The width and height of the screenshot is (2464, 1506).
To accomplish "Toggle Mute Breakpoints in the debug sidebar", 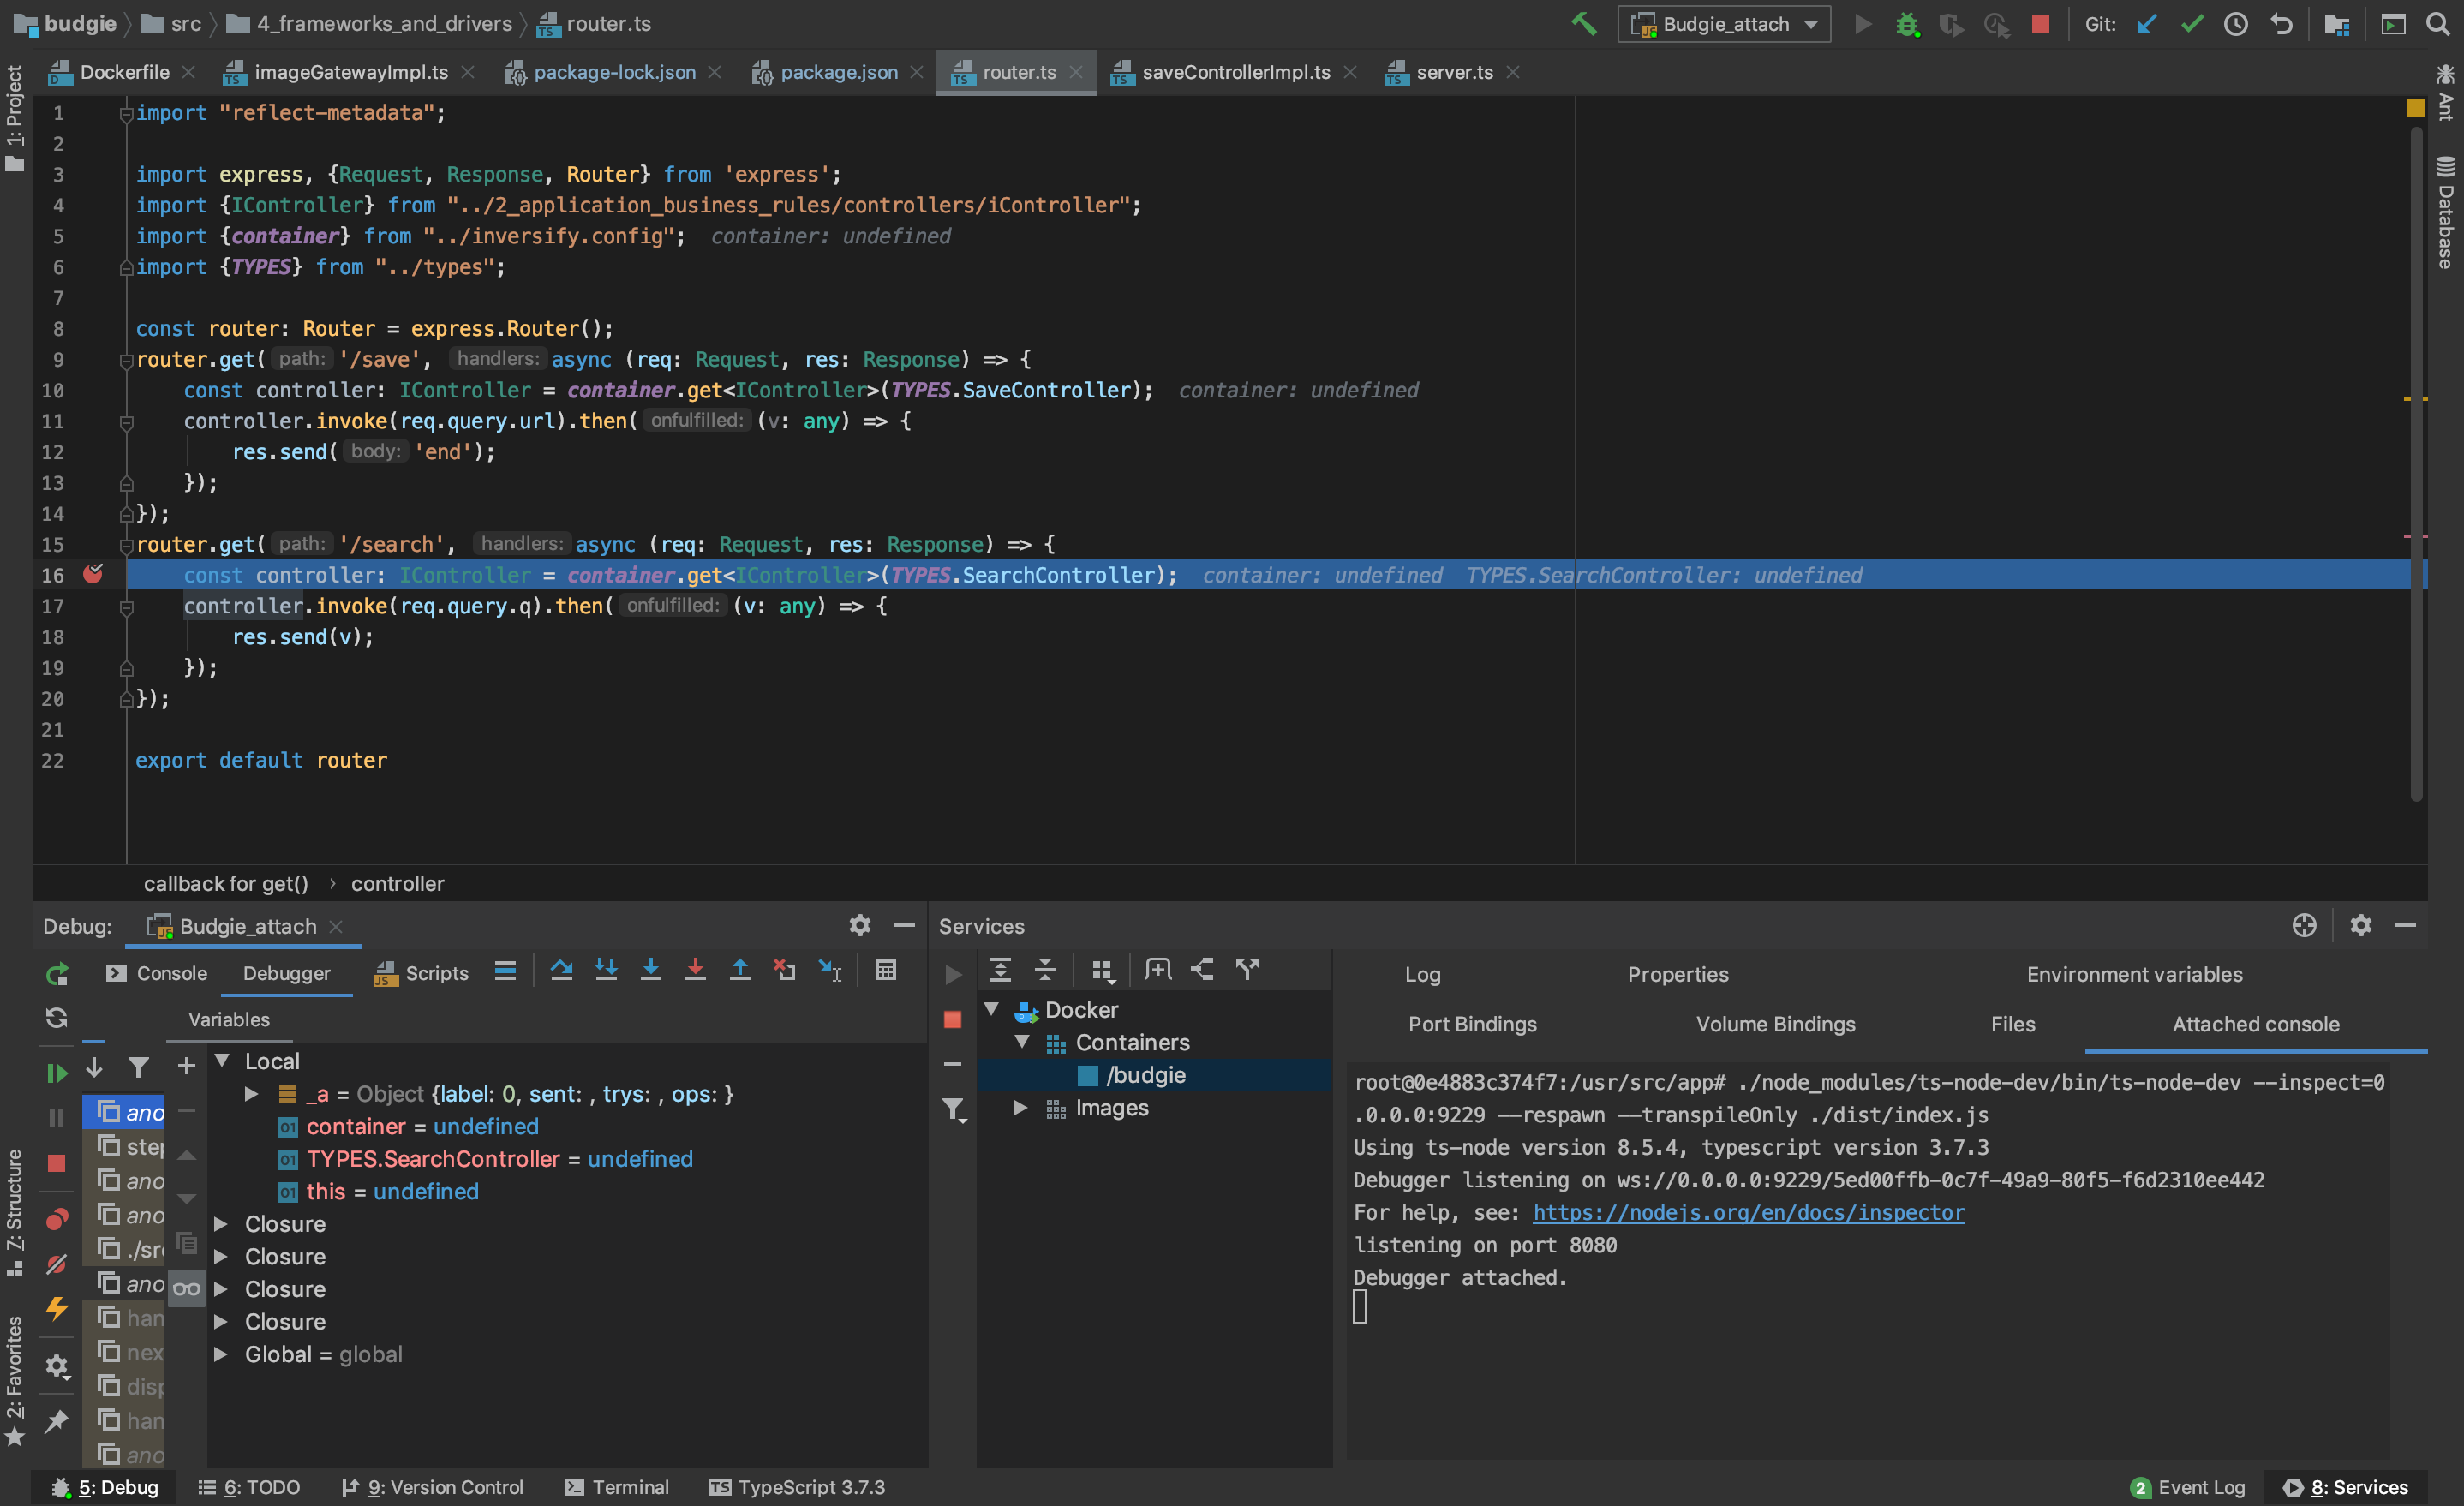I will tap(57, 1265).
